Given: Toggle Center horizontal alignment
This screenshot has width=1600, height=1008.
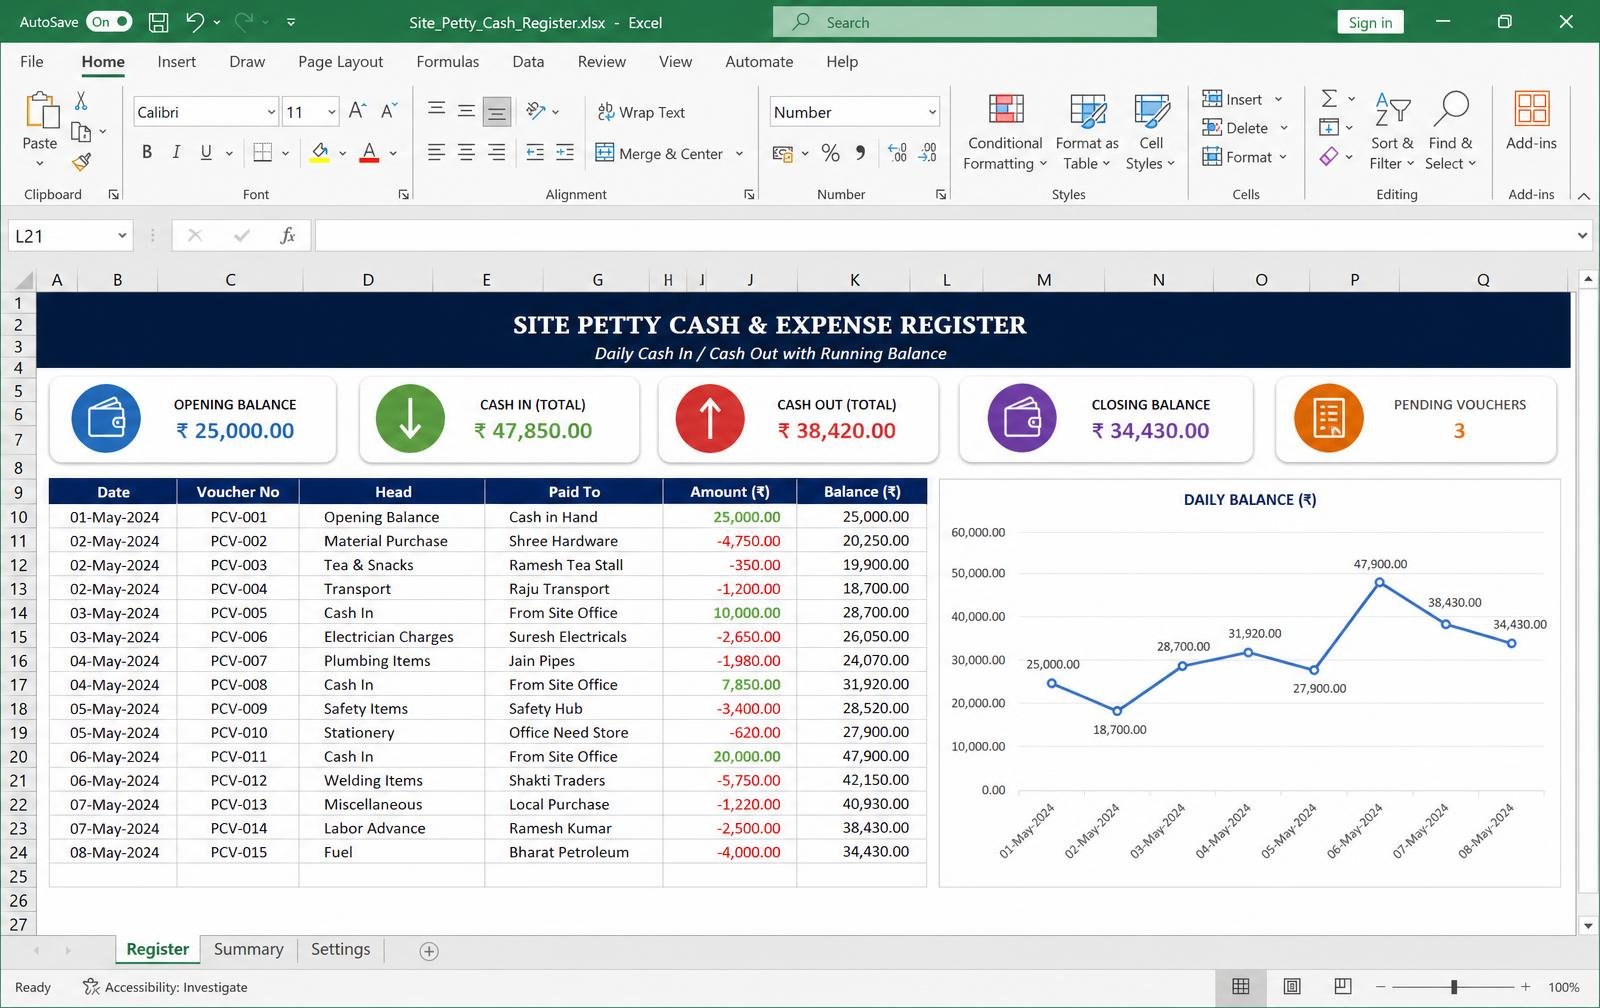Looking at the screenshot, I should click(466, 152).
